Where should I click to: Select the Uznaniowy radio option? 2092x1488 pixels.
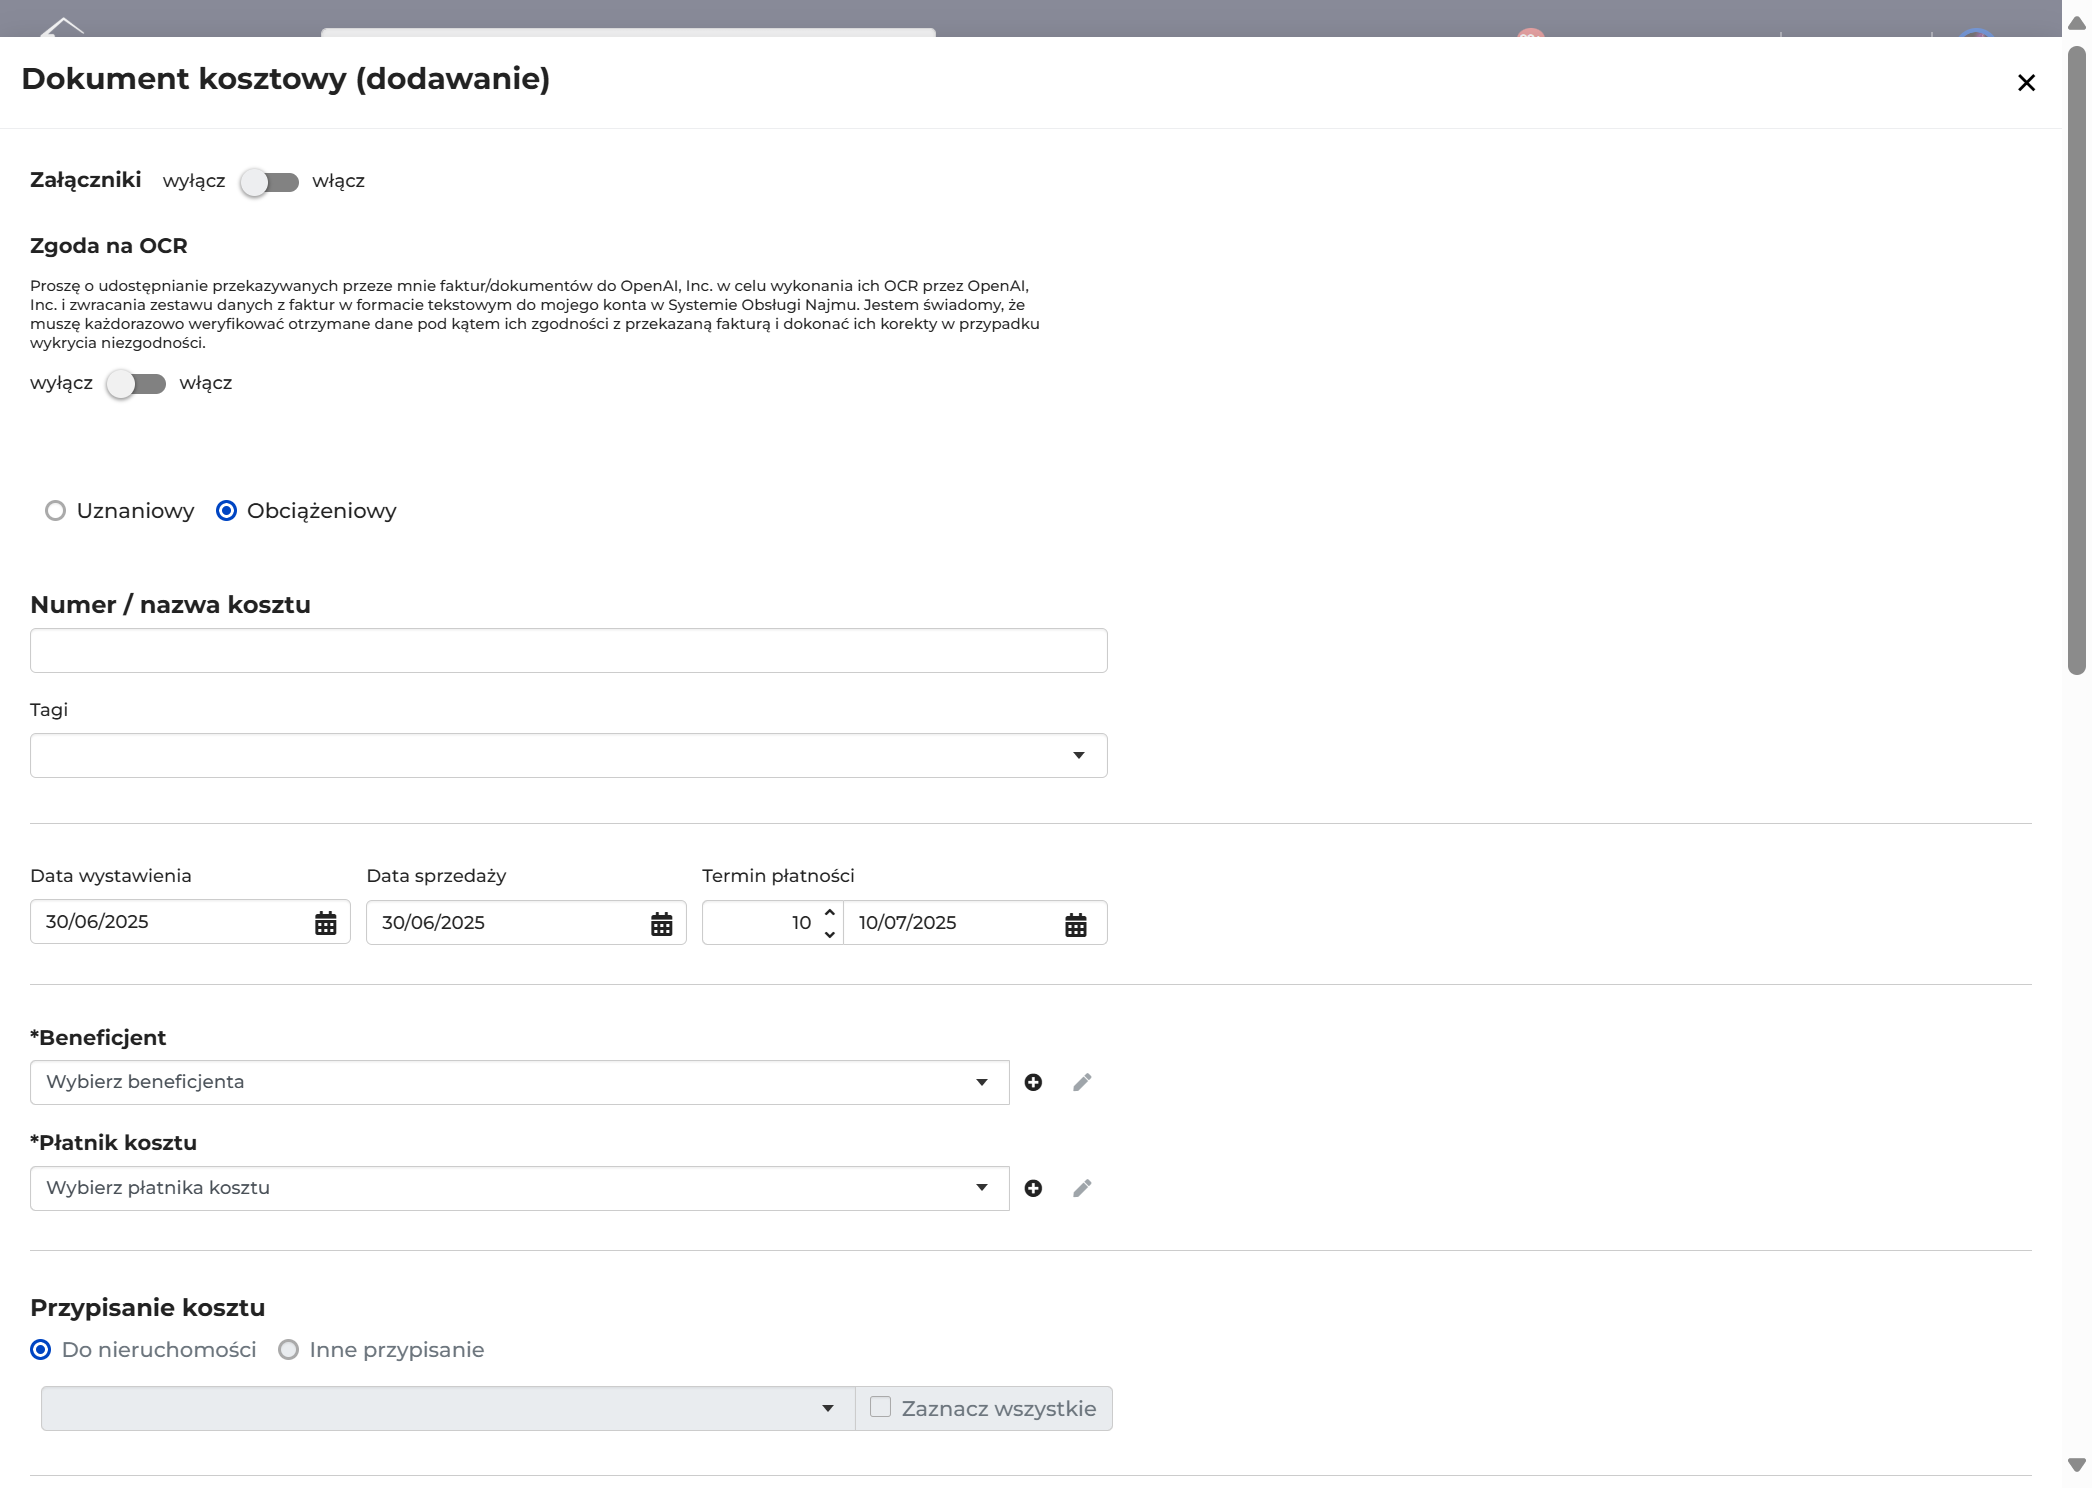click(56, 511)
